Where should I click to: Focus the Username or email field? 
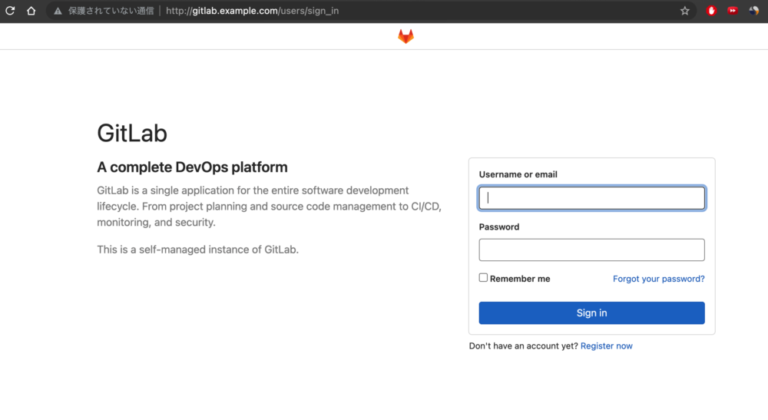coord(591,198)
